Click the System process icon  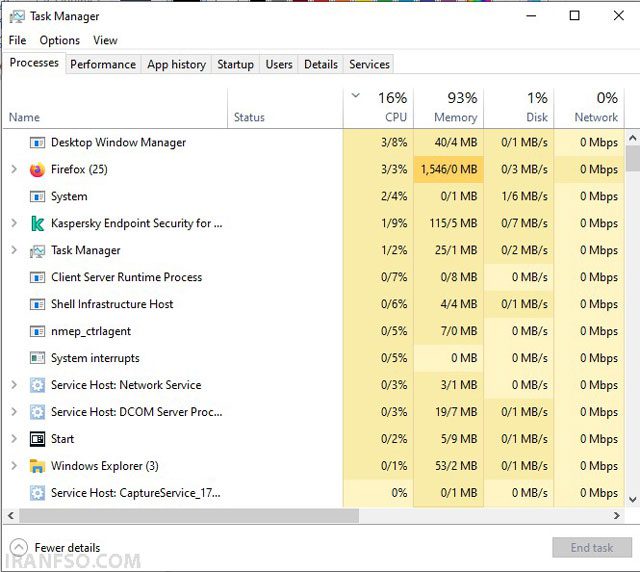(37, 196)
